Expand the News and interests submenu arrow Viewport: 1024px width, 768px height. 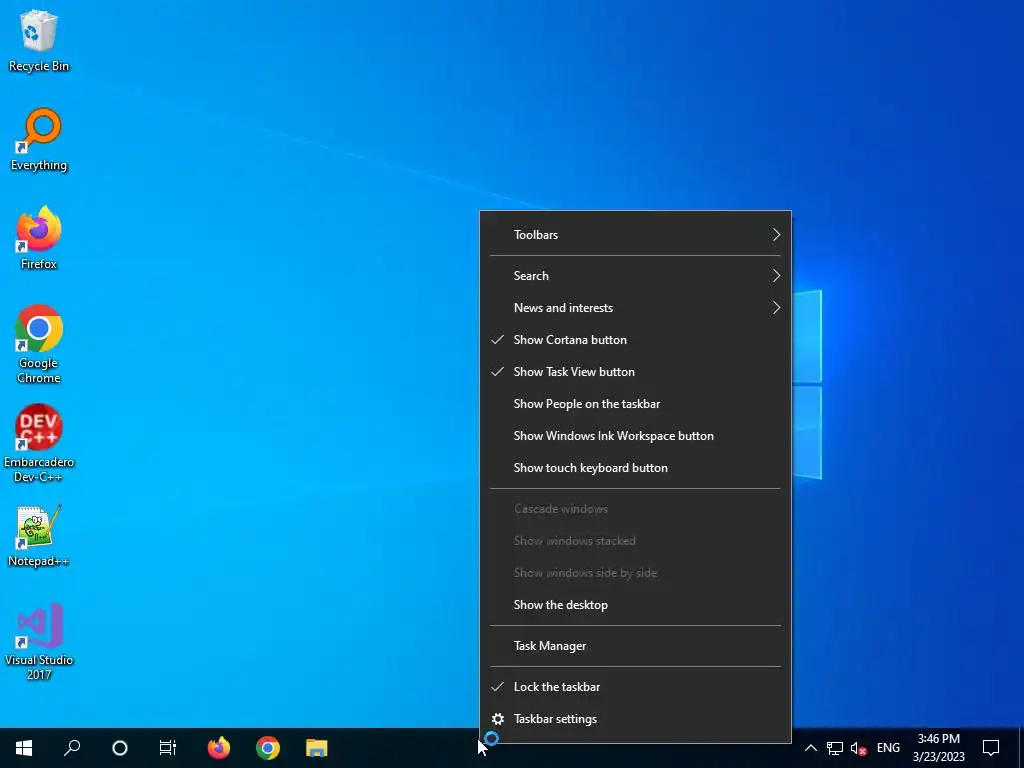tap(776, 308)
